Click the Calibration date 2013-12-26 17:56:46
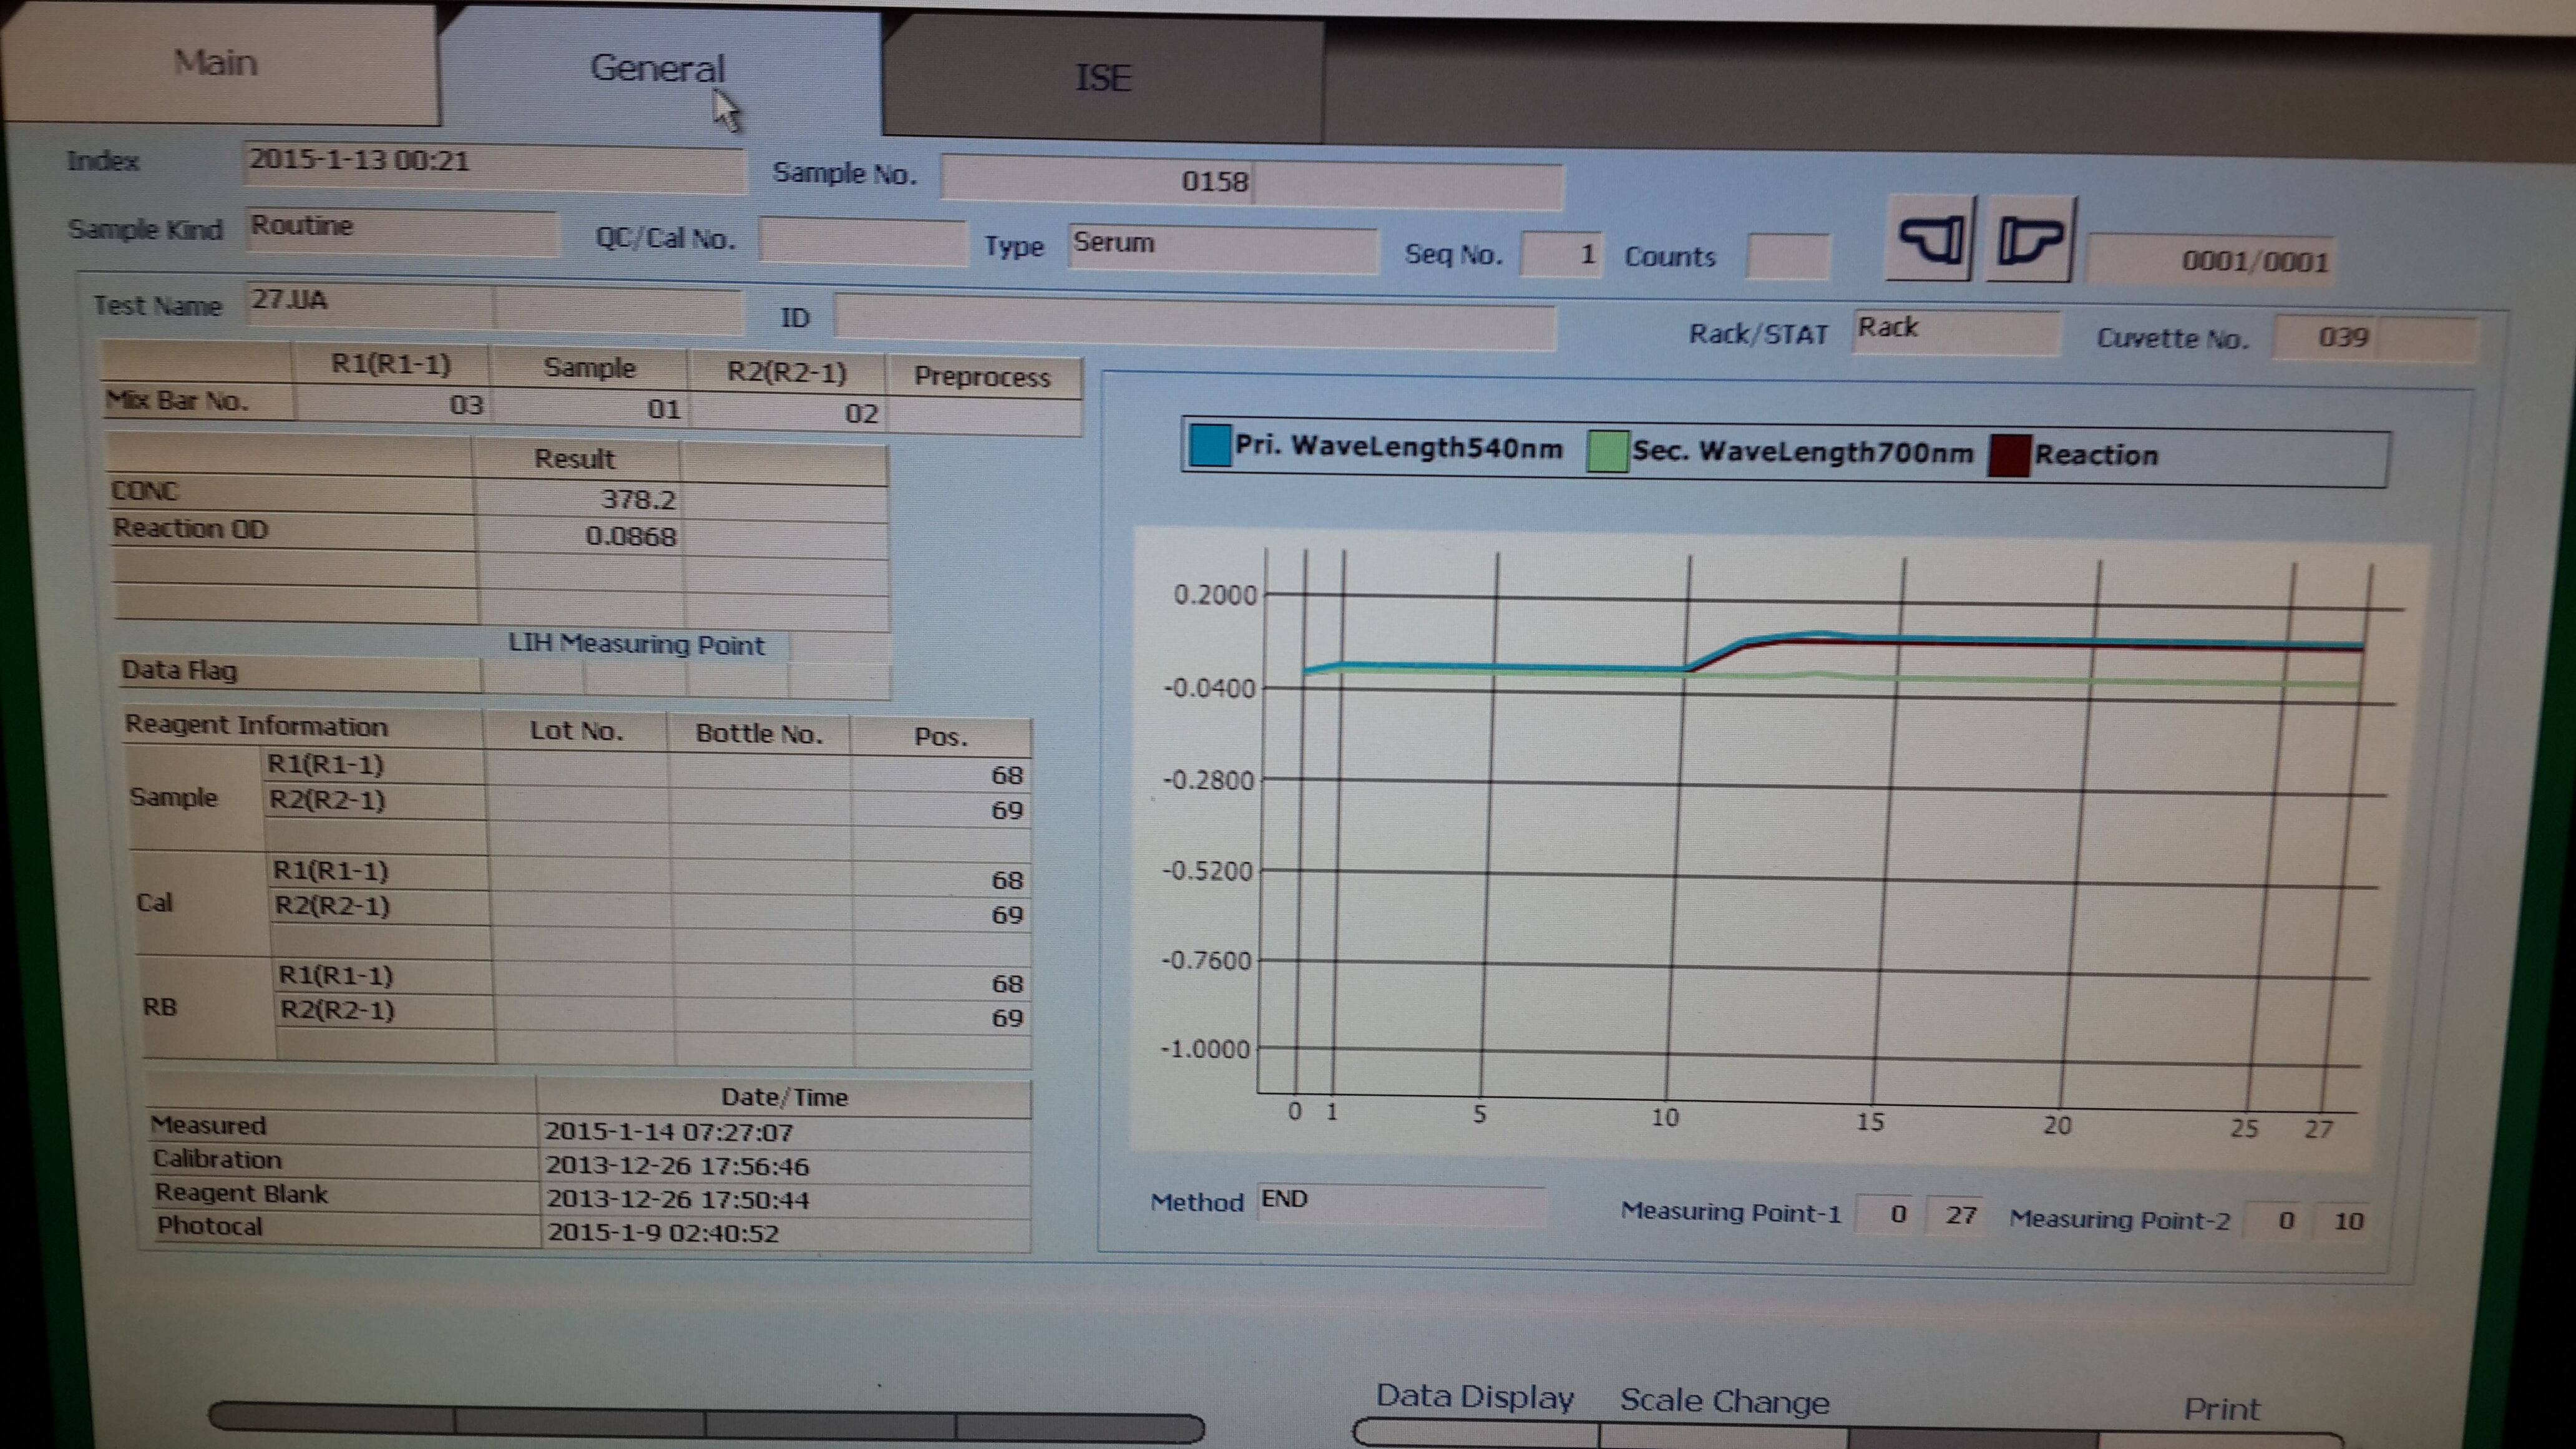This screenshot has width=2576, height=1449. [x=785, y=1167]
